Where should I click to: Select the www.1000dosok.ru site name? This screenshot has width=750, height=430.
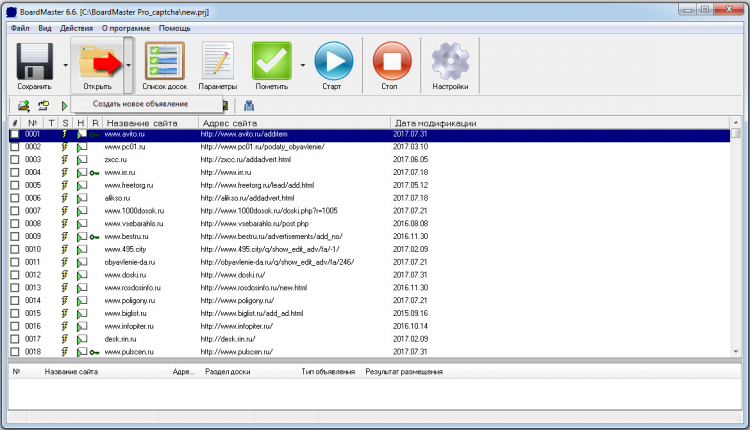pyautogui.click(x=134, y=211)
